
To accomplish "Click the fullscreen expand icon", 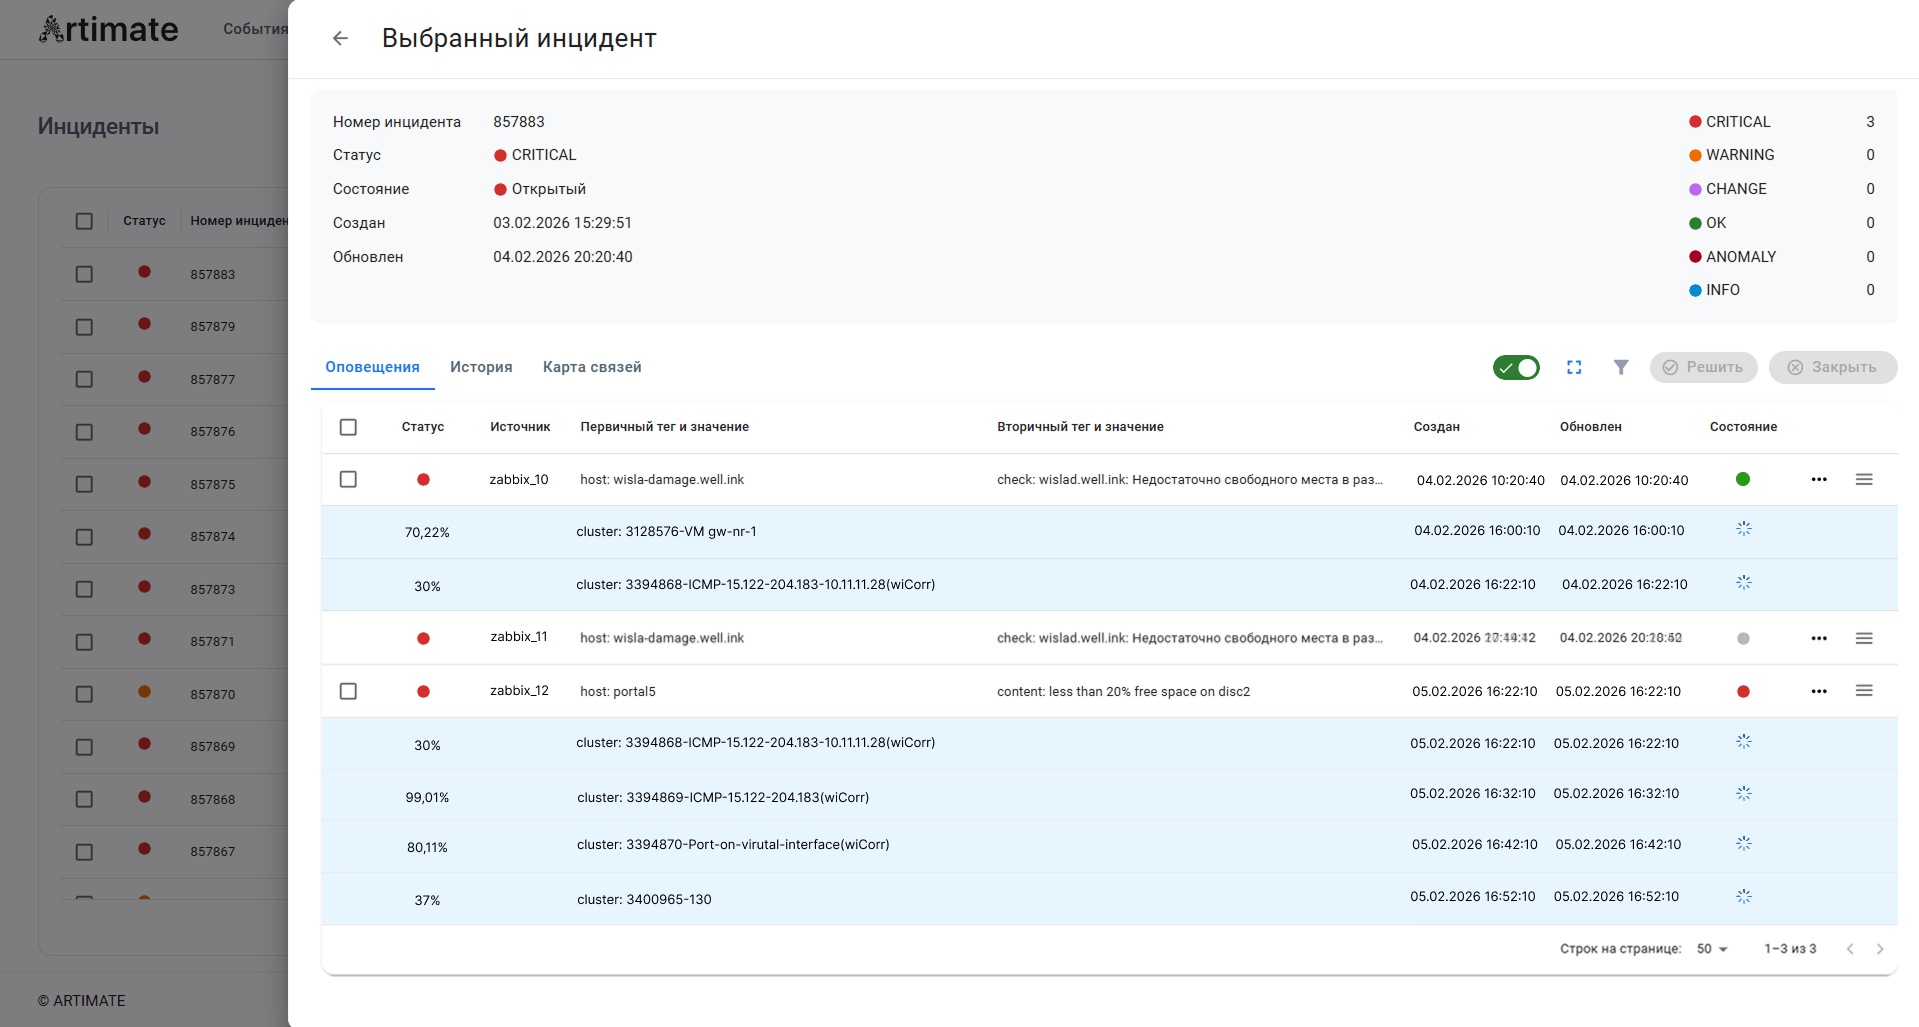I will [x=1574, y=367].
